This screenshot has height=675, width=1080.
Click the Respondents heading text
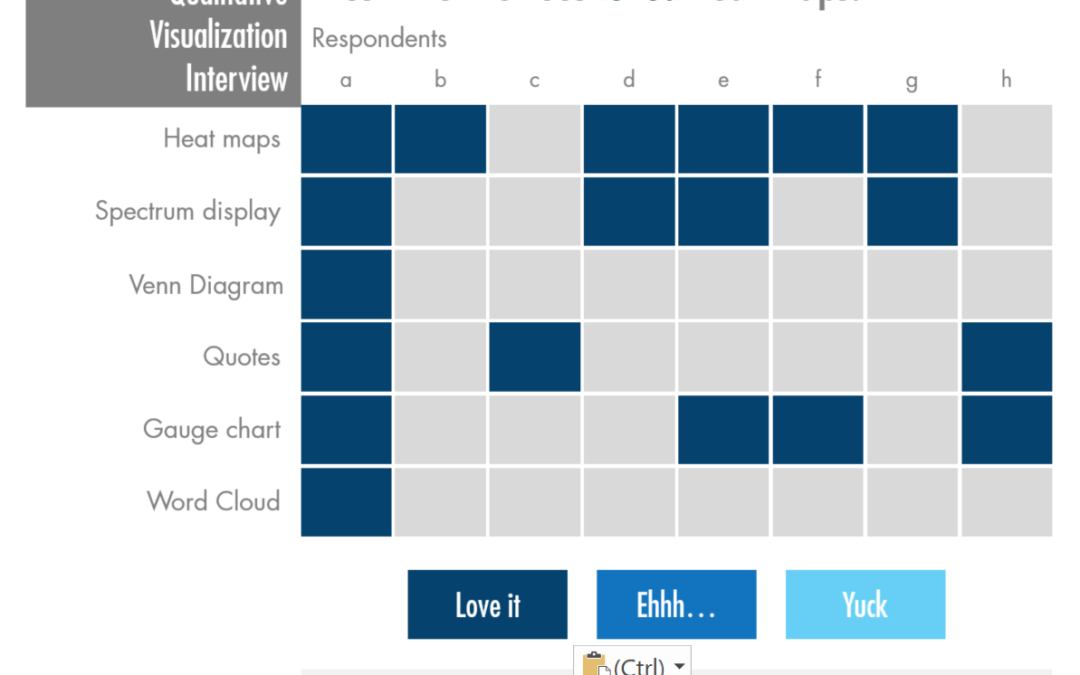[380, 39]
